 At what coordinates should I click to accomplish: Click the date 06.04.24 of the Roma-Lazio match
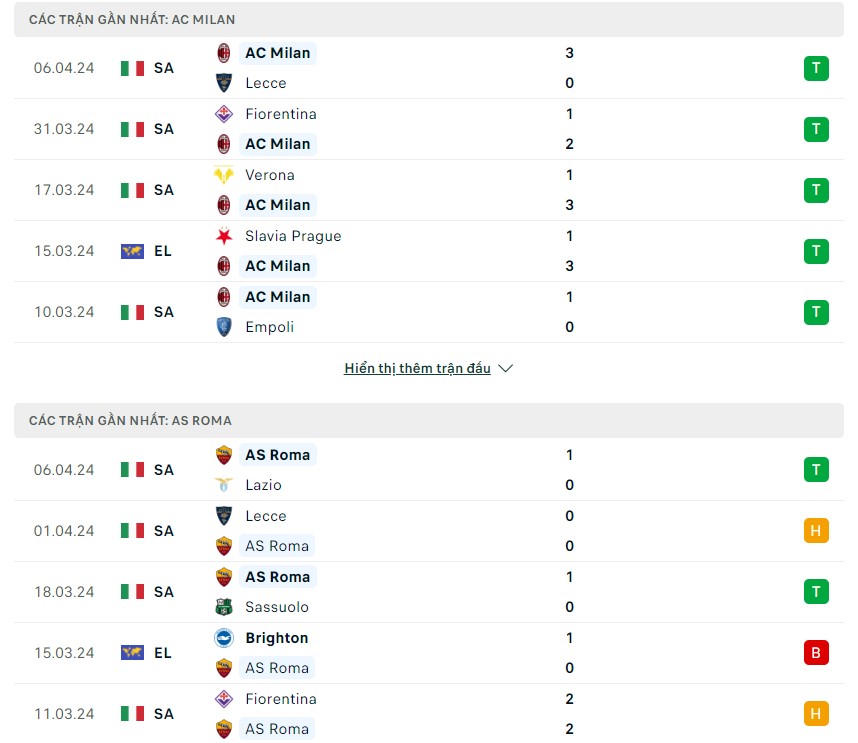tap(64, 470)
